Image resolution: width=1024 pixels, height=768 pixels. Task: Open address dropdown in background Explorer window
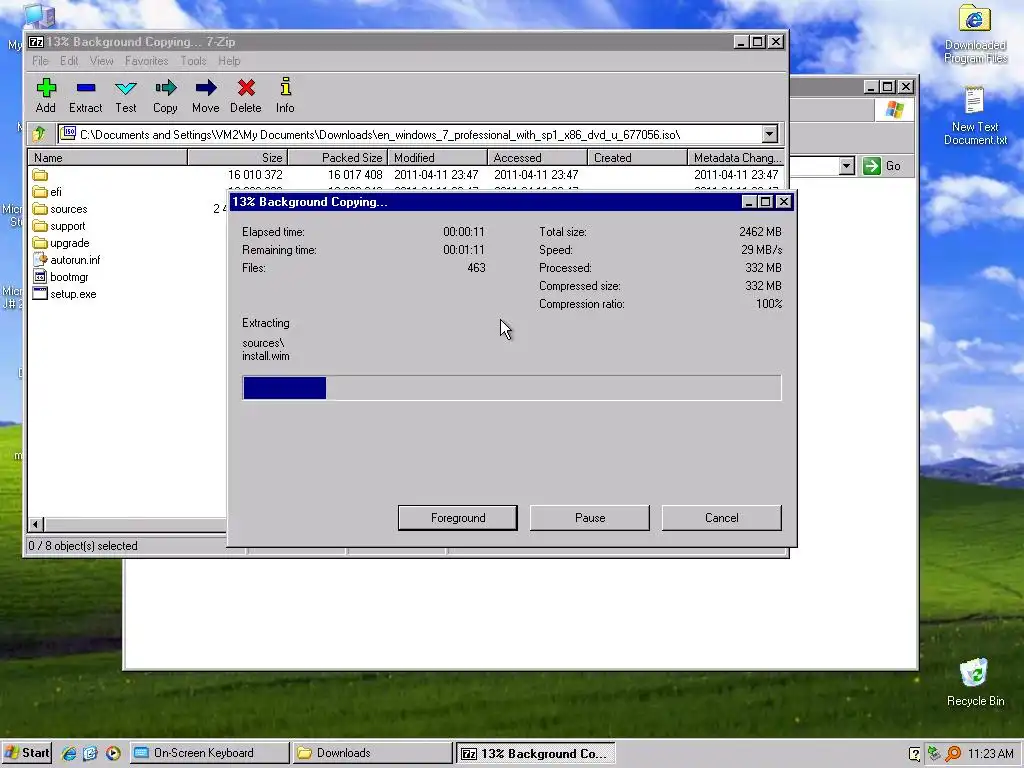pos(846,166)
